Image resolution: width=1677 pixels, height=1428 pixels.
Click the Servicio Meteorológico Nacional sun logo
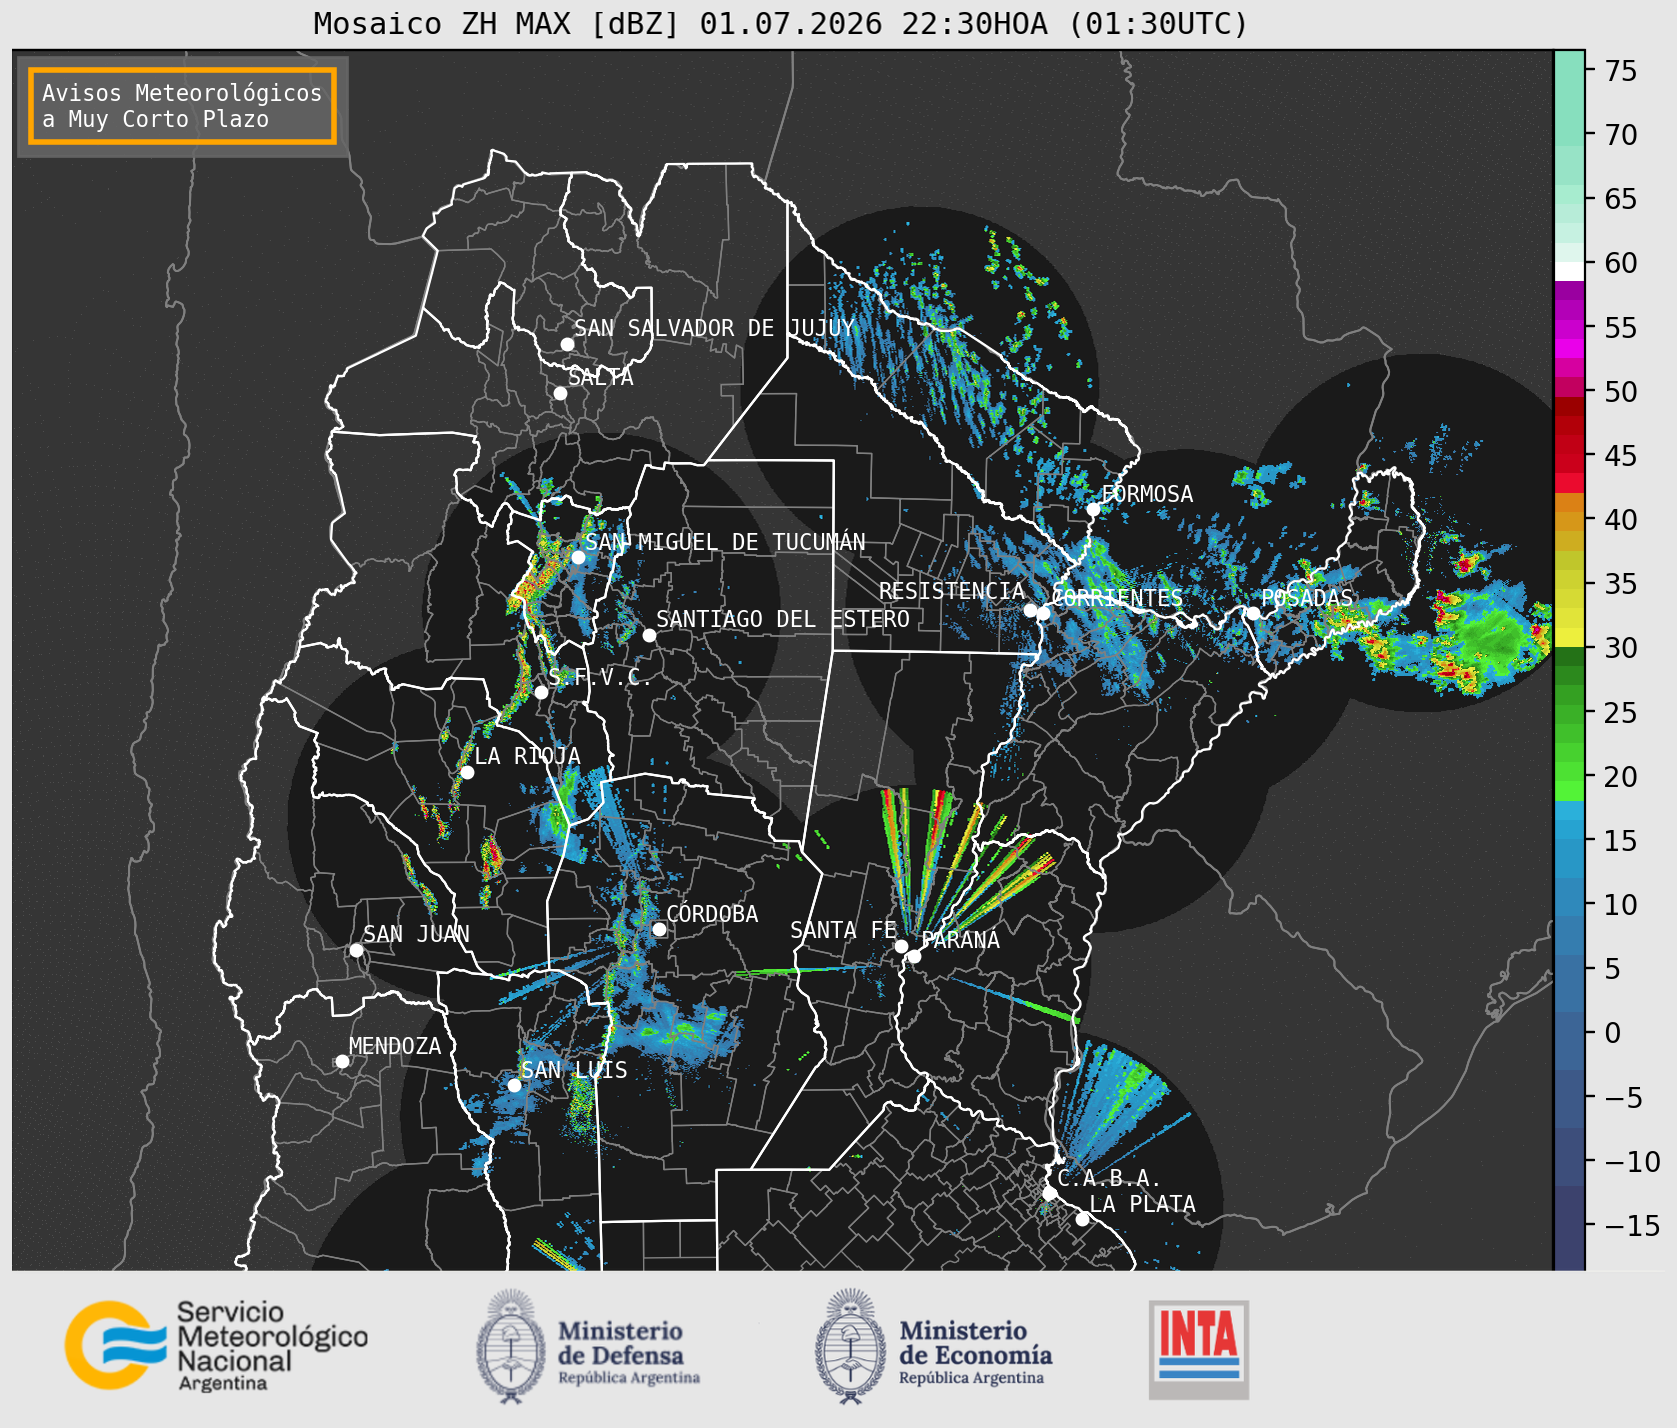pyautogui.click(x=115, y=1344)
